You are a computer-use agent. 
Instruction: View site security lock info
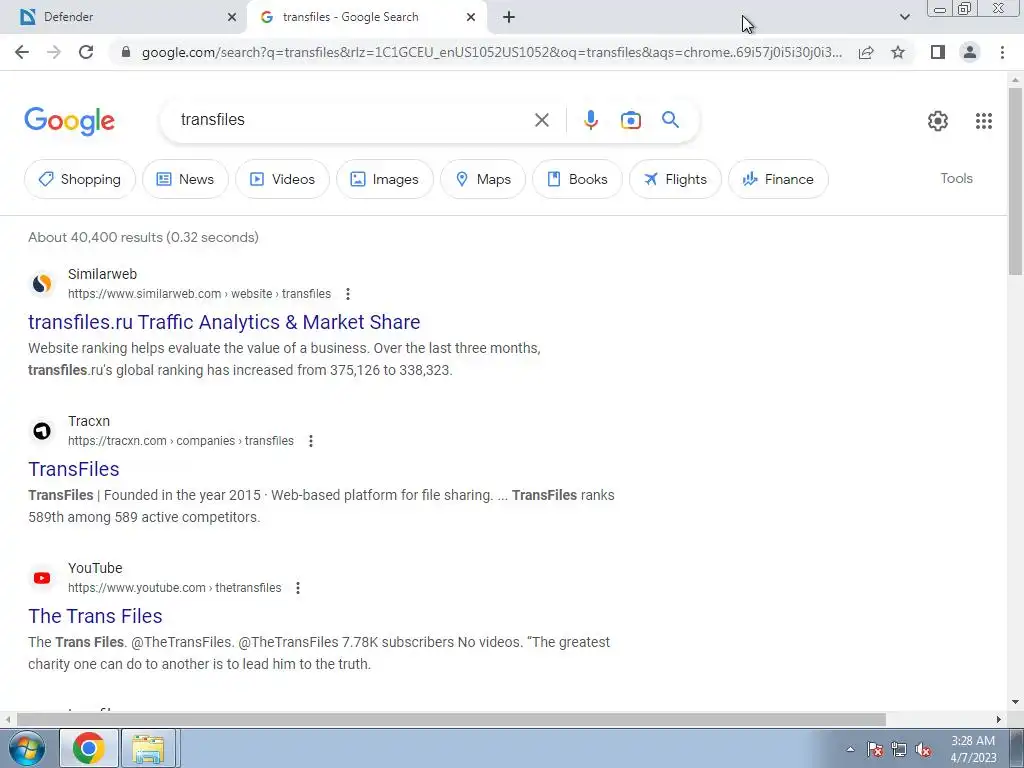126,52
